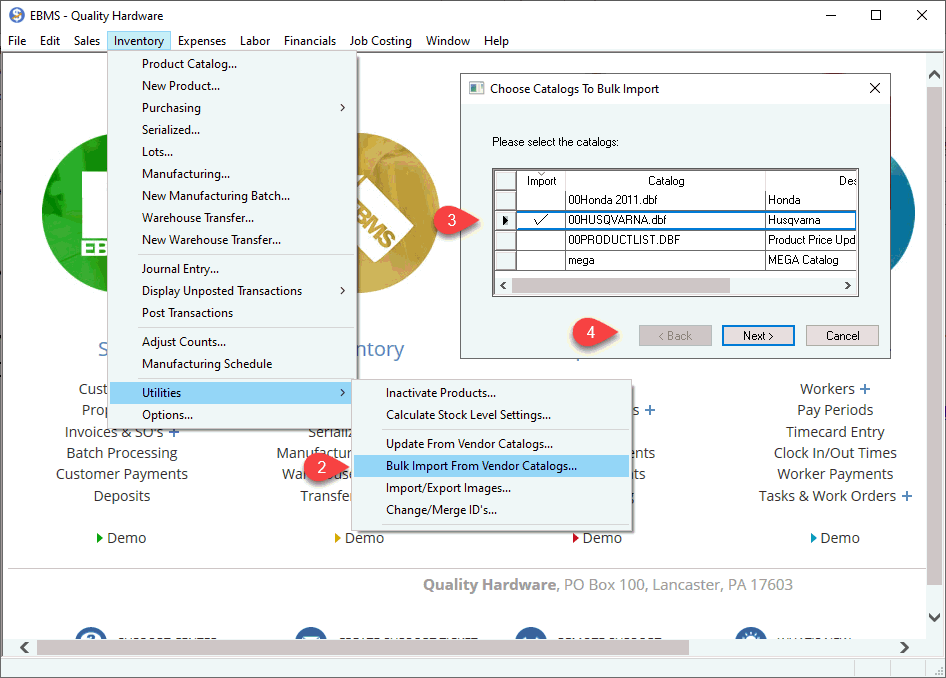Open the Labor menu
The height and width of the screenshot is (678, 946).
click(x=255, y=40)
